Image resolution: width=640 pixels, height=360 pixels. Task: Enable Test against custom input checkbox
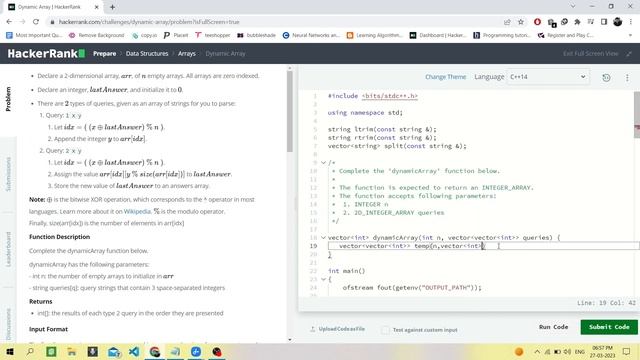pyautogui.click(x=385, y=330)
